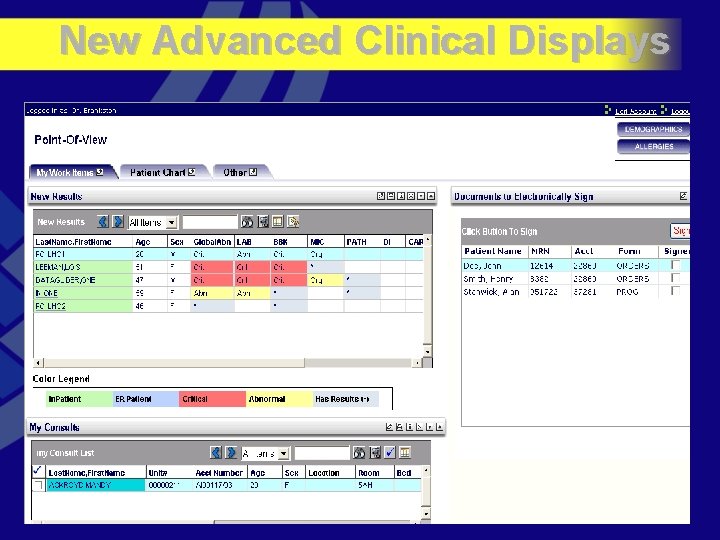
Task: Click Patient Name column header in sign list
Action: (x=493, y=251)
